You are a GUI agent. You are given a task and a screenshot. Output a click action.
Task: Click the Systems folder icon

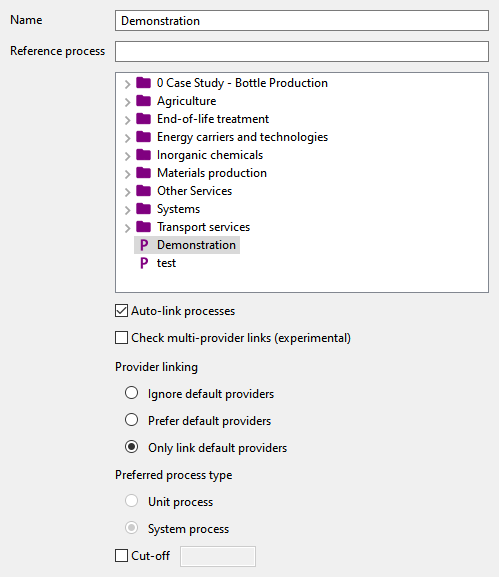144,209
